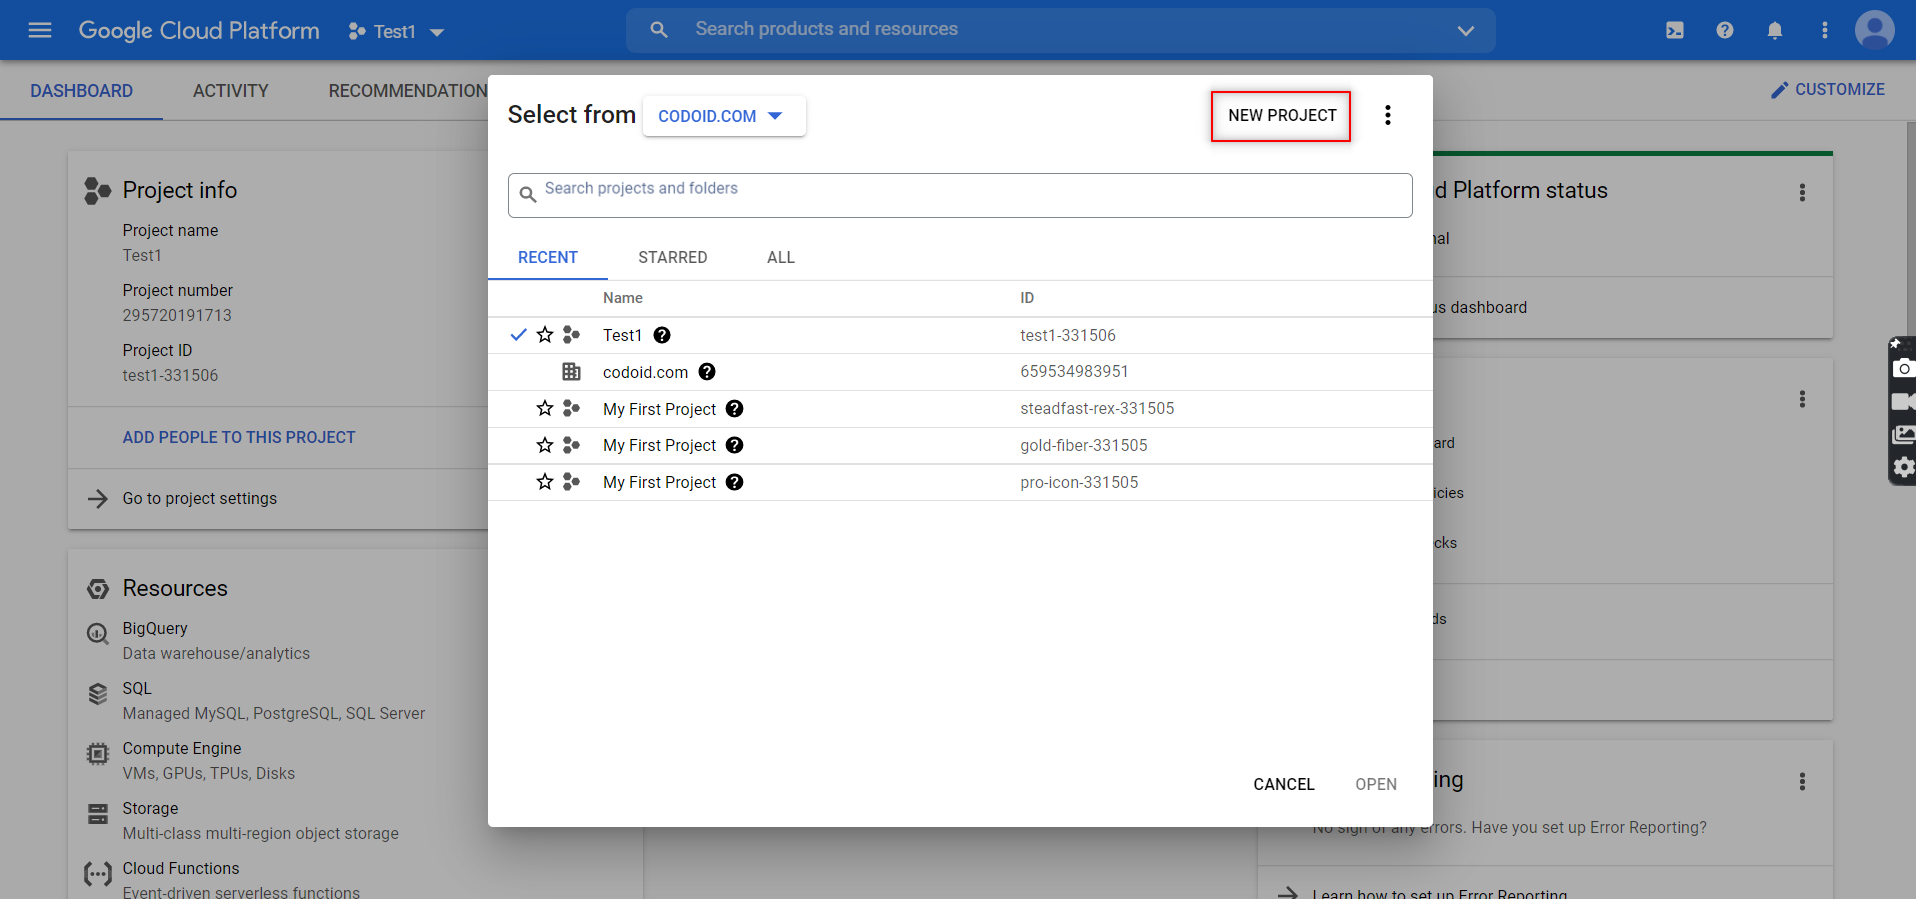Screen dimensions: 1916x899
Task: Click the test1-331506 ID cell
Action: (1068, 335)
